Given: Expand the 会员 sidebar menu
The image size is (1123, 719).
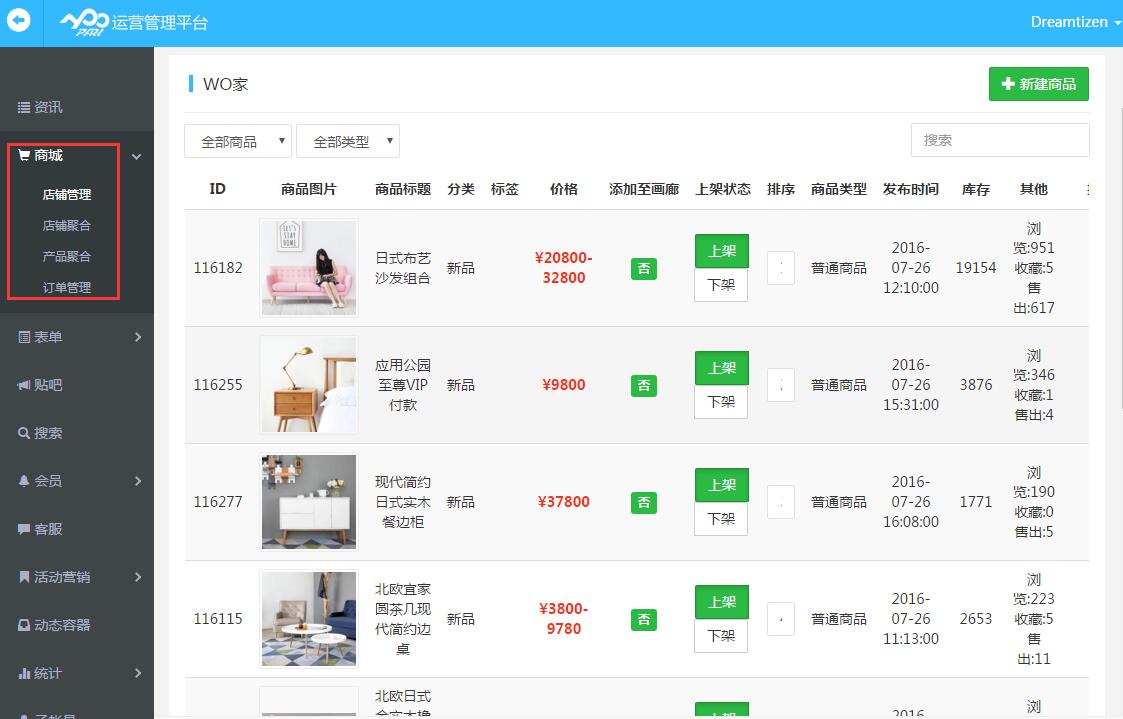Looking at the screenshot, I should tap(77, 481).
